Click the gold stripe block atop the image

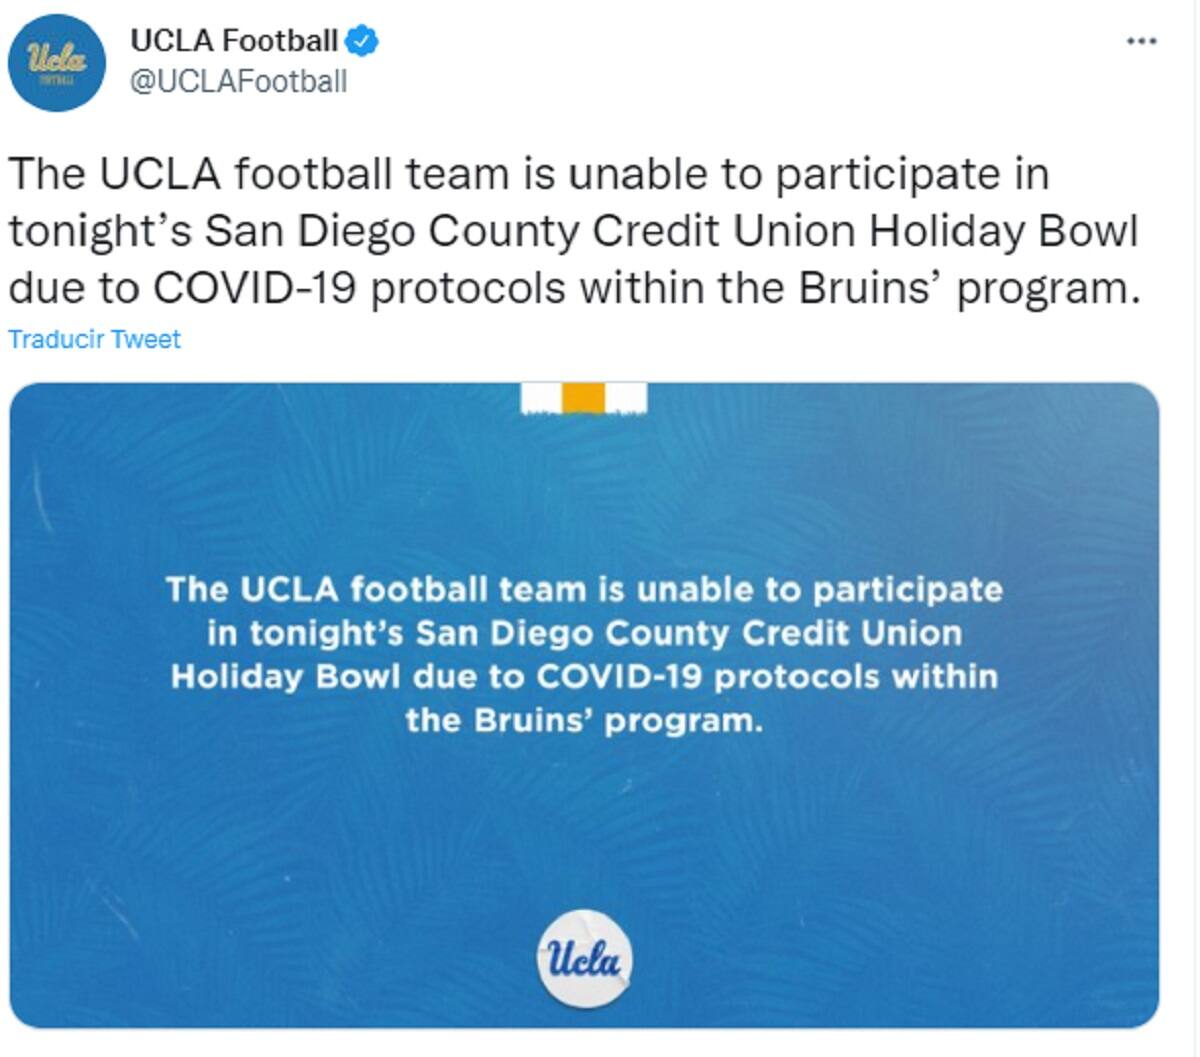click(583, 398)
